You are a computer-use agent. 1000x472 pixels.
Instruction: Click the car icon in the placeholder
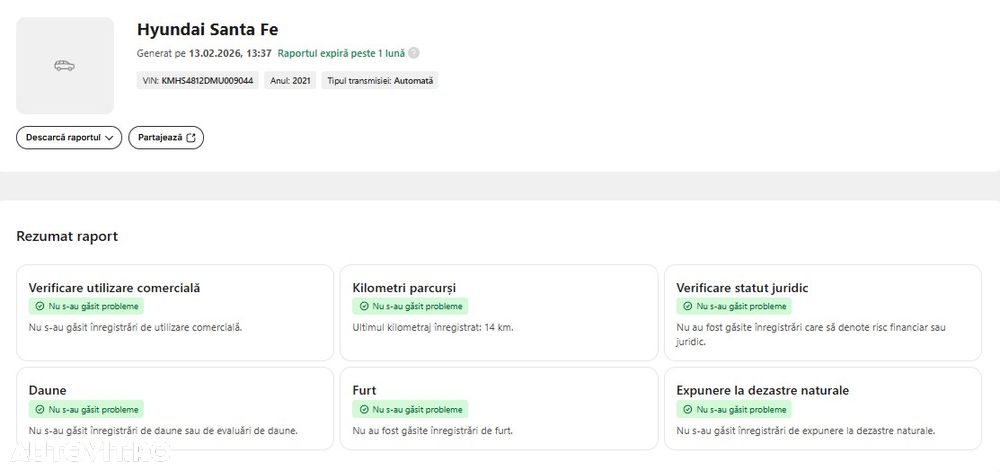pyautogui.click(x=64, y=66)
